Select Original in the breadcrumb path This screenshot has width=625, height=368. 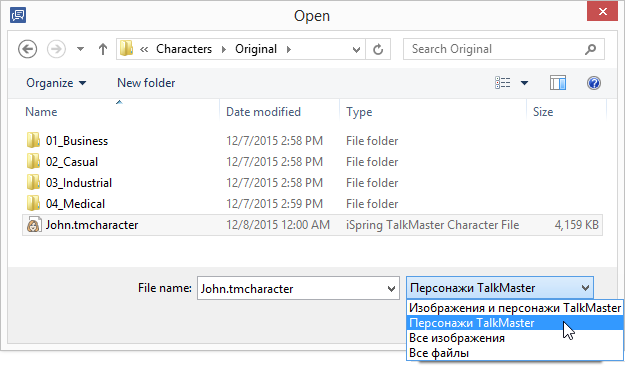point(256,49)
